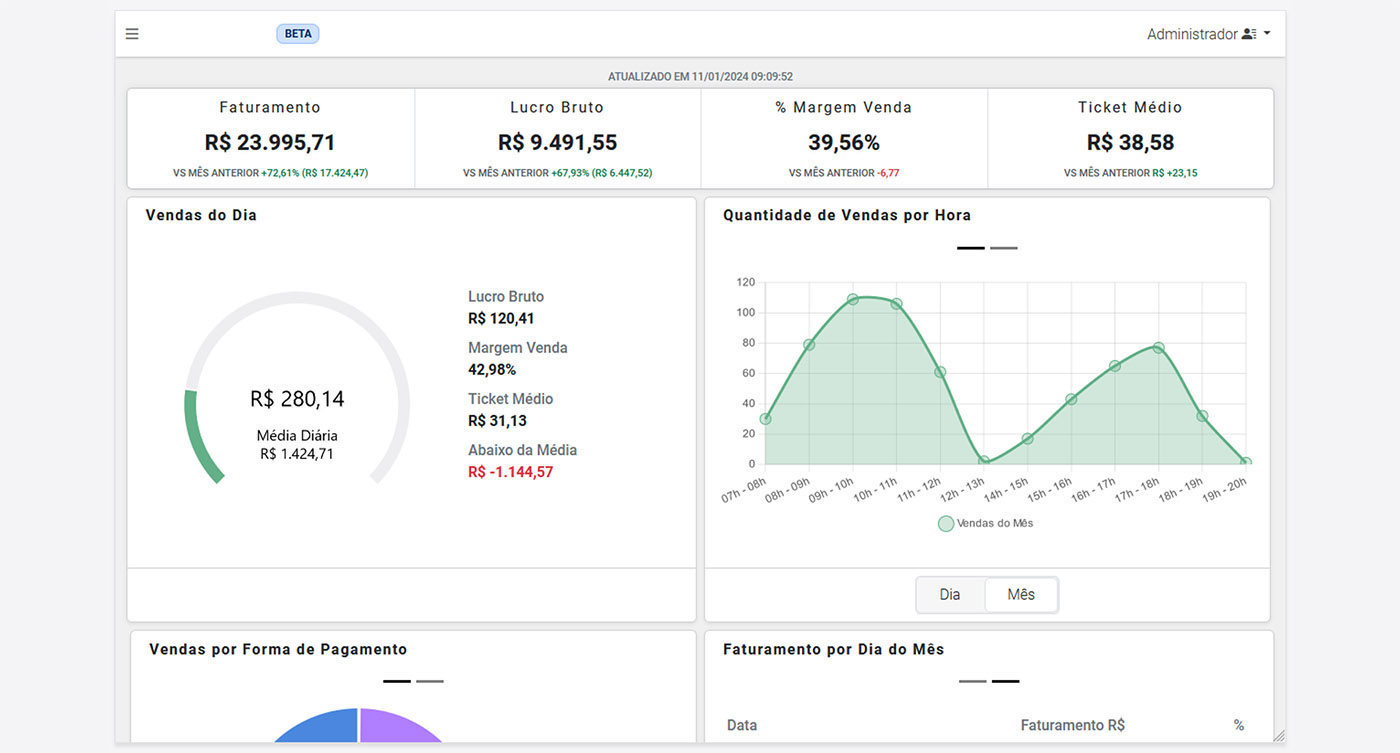Switch hourly sales chart to Mês
Image resolution: width=1400 pixels, height=753 pixels.
click(x=1021, y=595)
